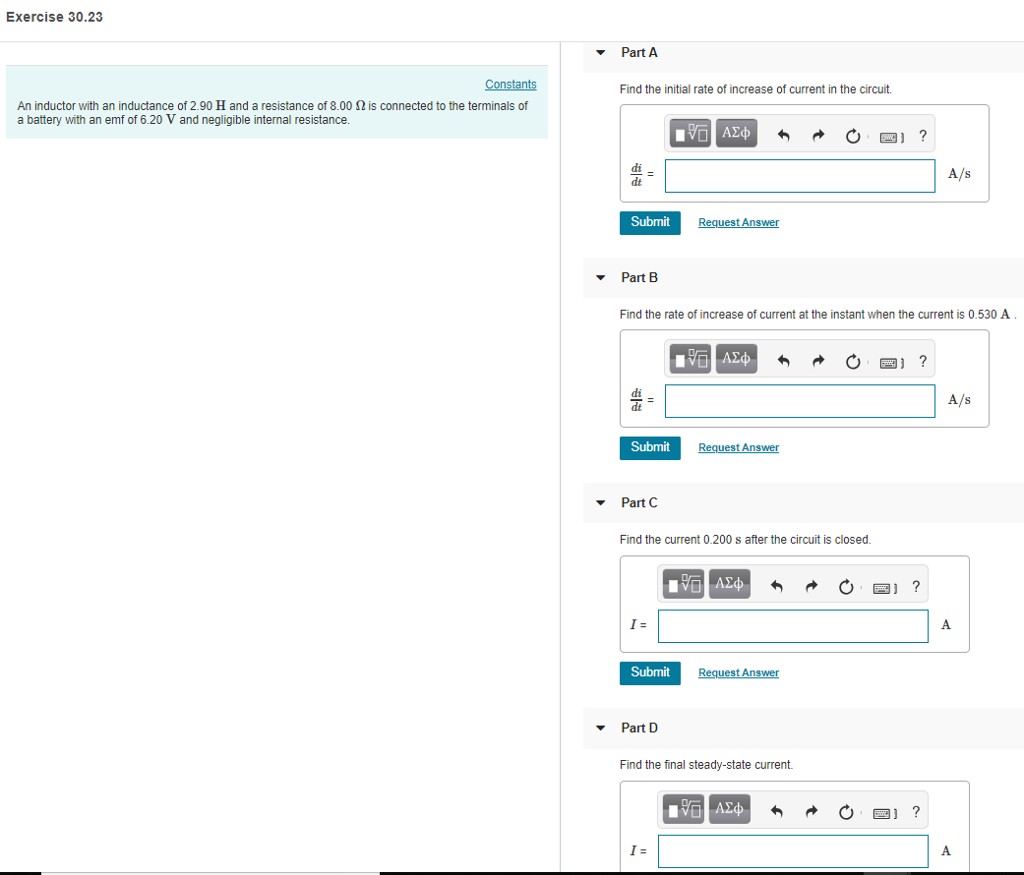Screen dimensions: 1024x875
Task: Click the 'Part C' heading text
Action: click(x=639, y=503)
